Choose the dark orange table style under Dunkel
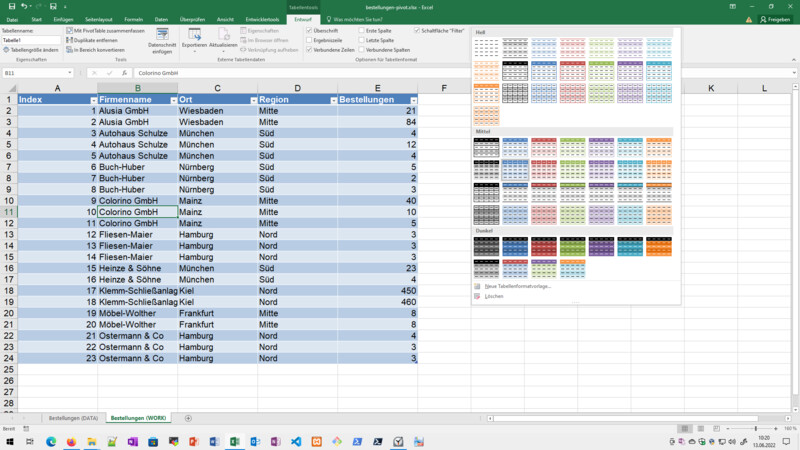 coord(659,246)
